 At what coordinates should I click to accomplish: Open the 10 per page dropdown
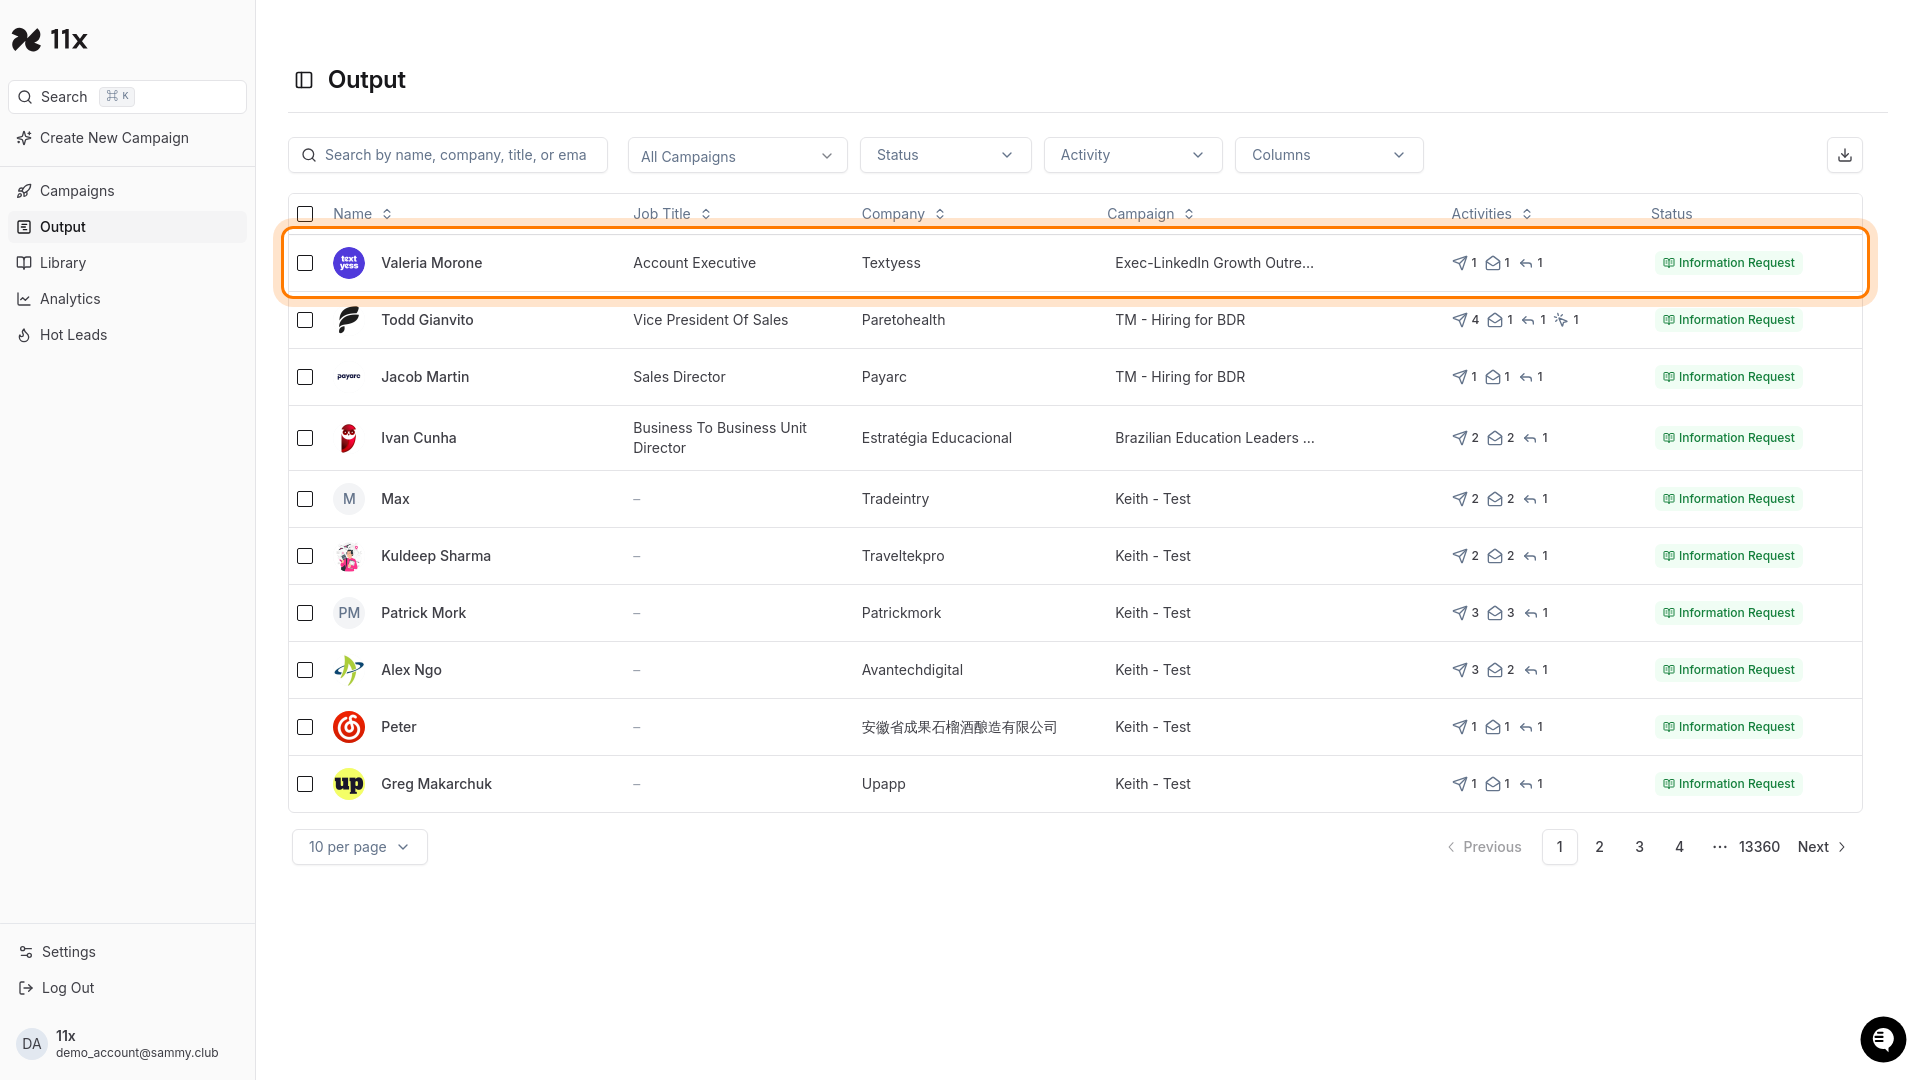[360, 847]
